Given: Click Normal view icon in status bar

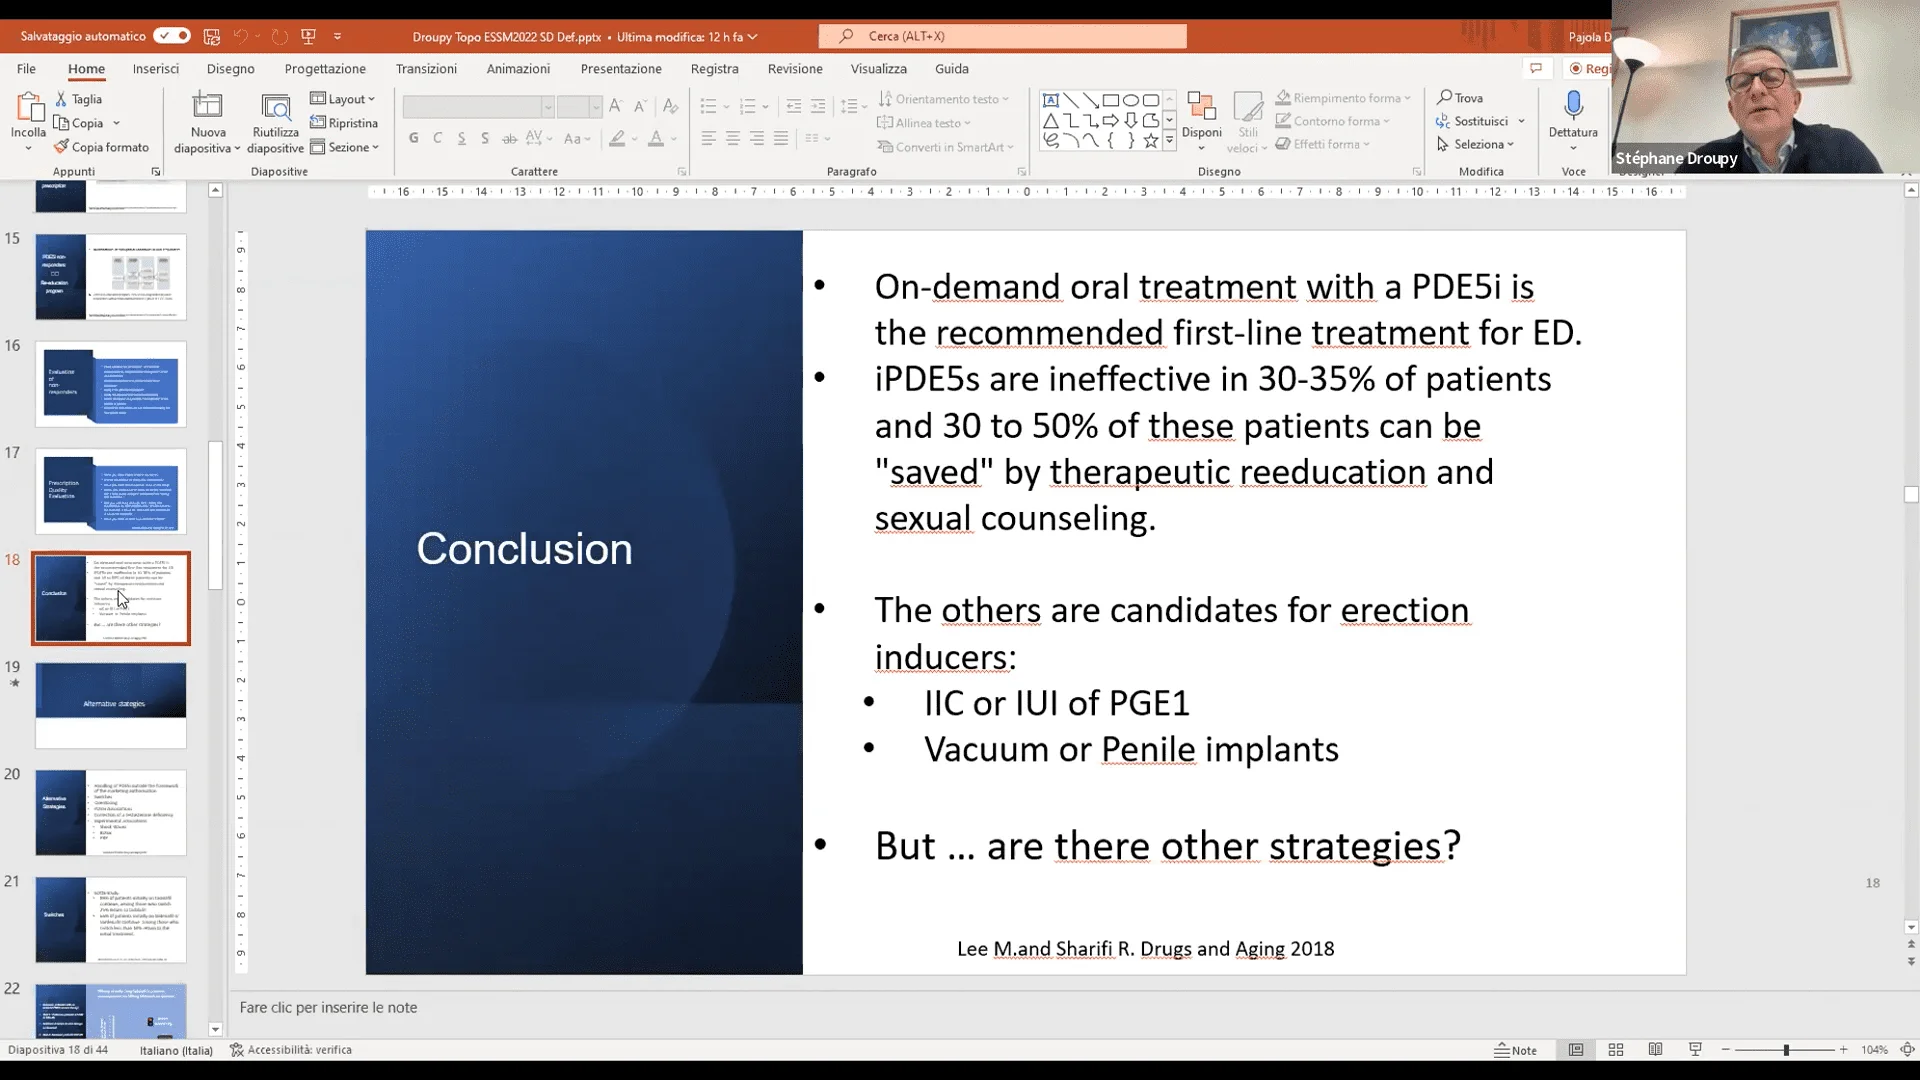Looking at the screenshot, I should 1576,1050.
